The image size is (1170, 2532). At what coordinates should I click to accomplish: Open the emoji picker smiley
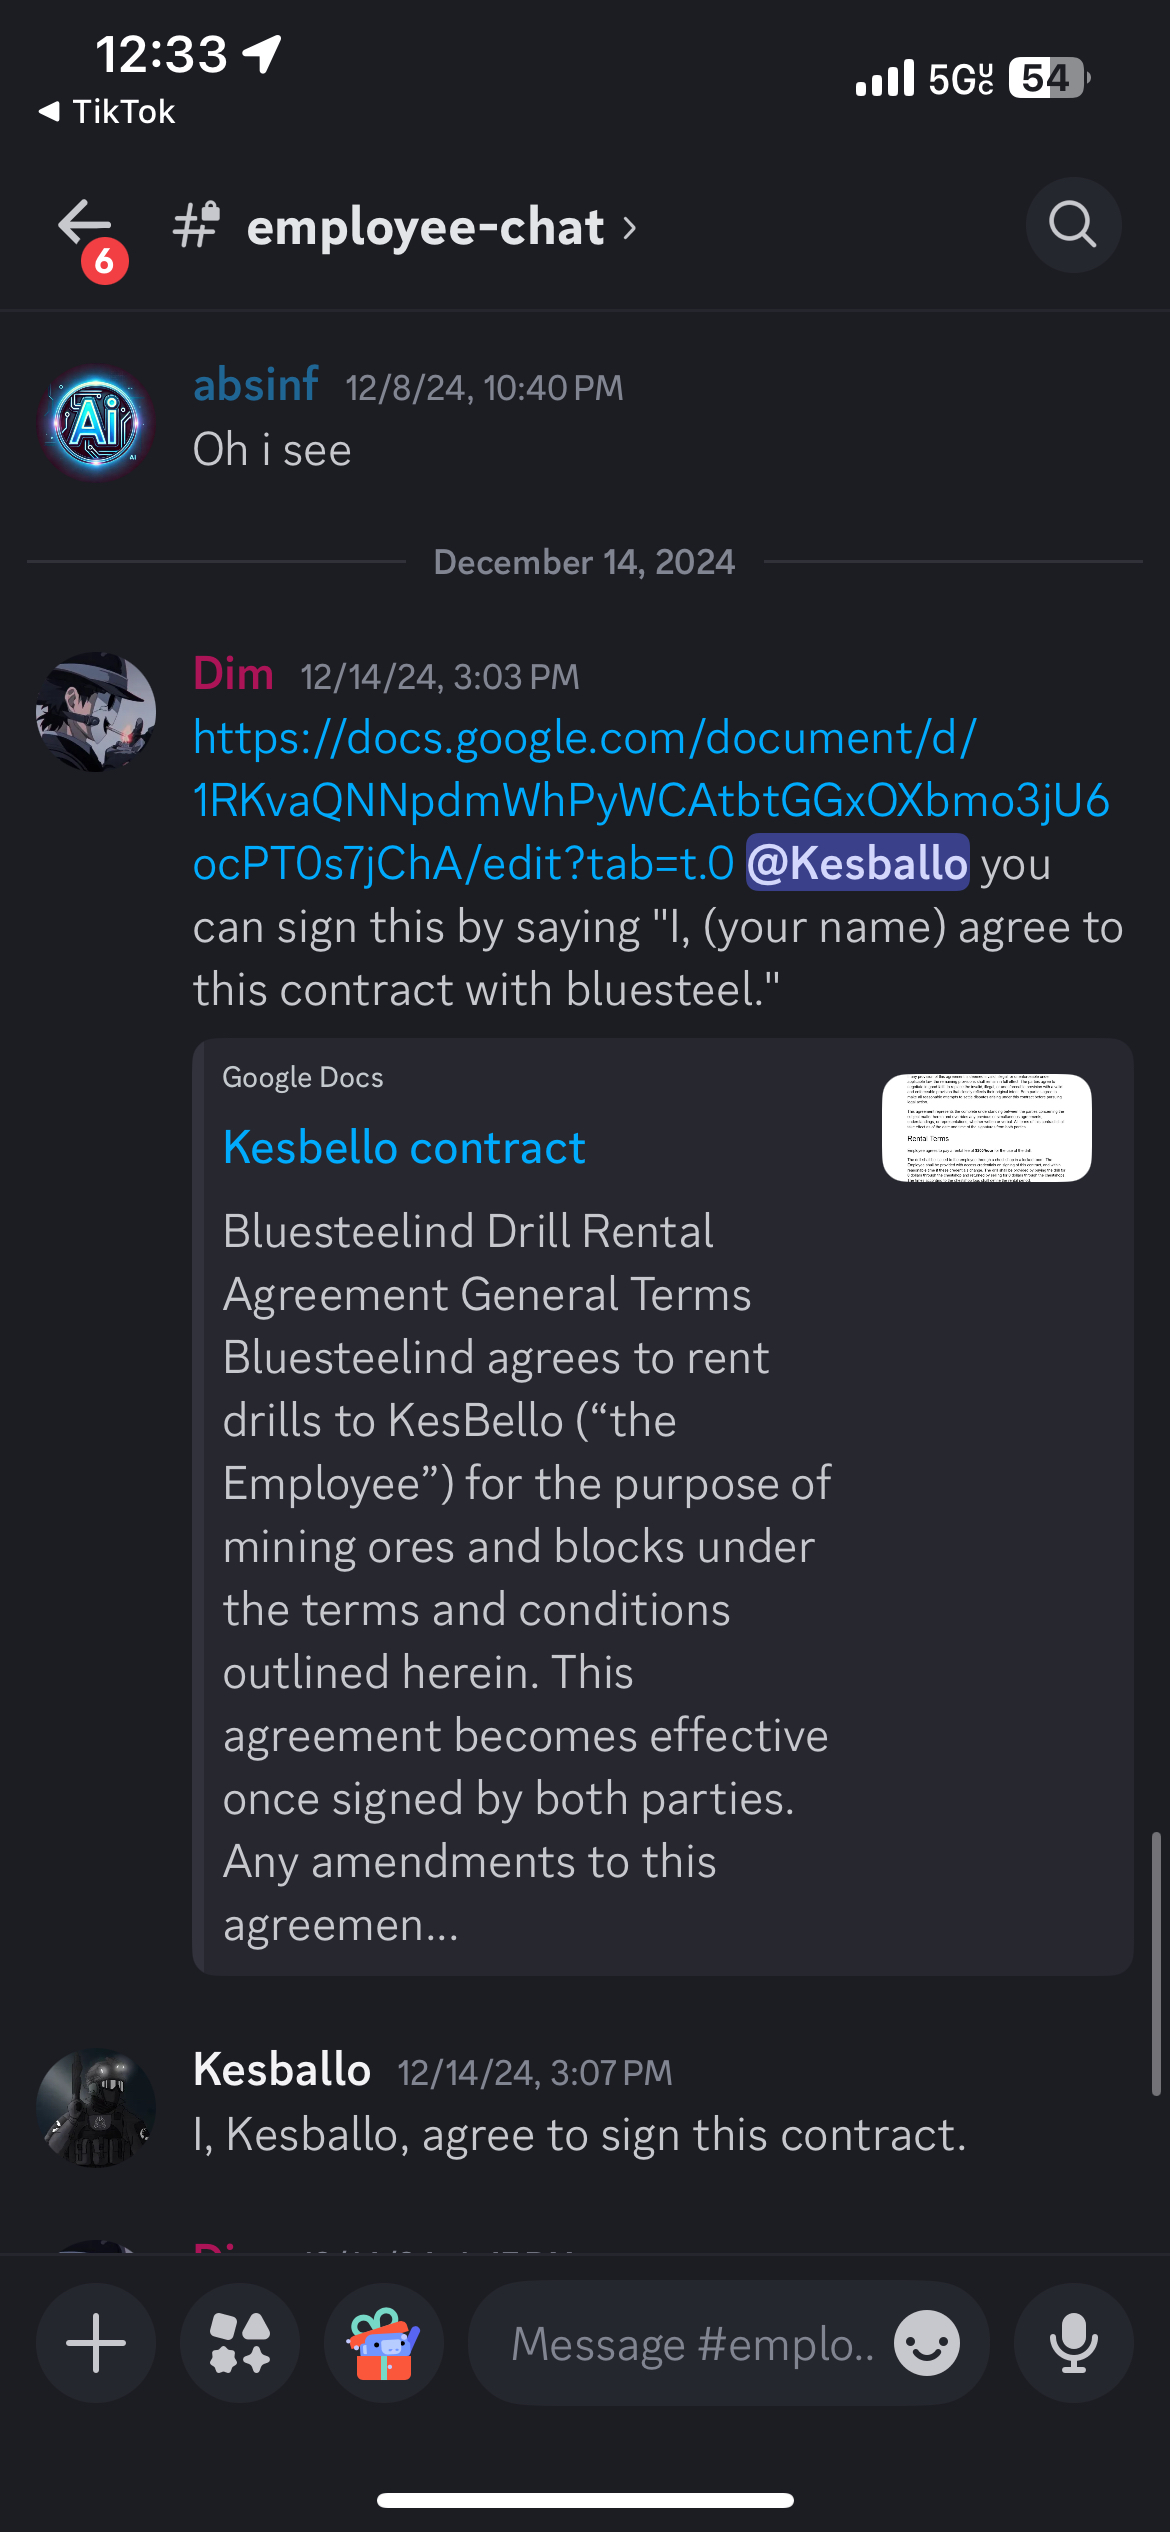point(927,2343)
